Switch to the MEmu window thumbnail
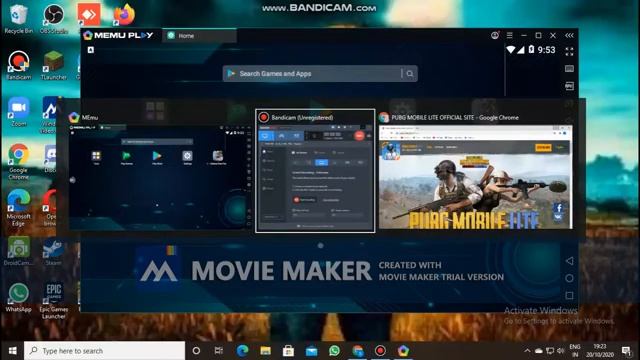The width and height of the screenshot is (640, 360). pyautogui.click(x=160, y=171)
